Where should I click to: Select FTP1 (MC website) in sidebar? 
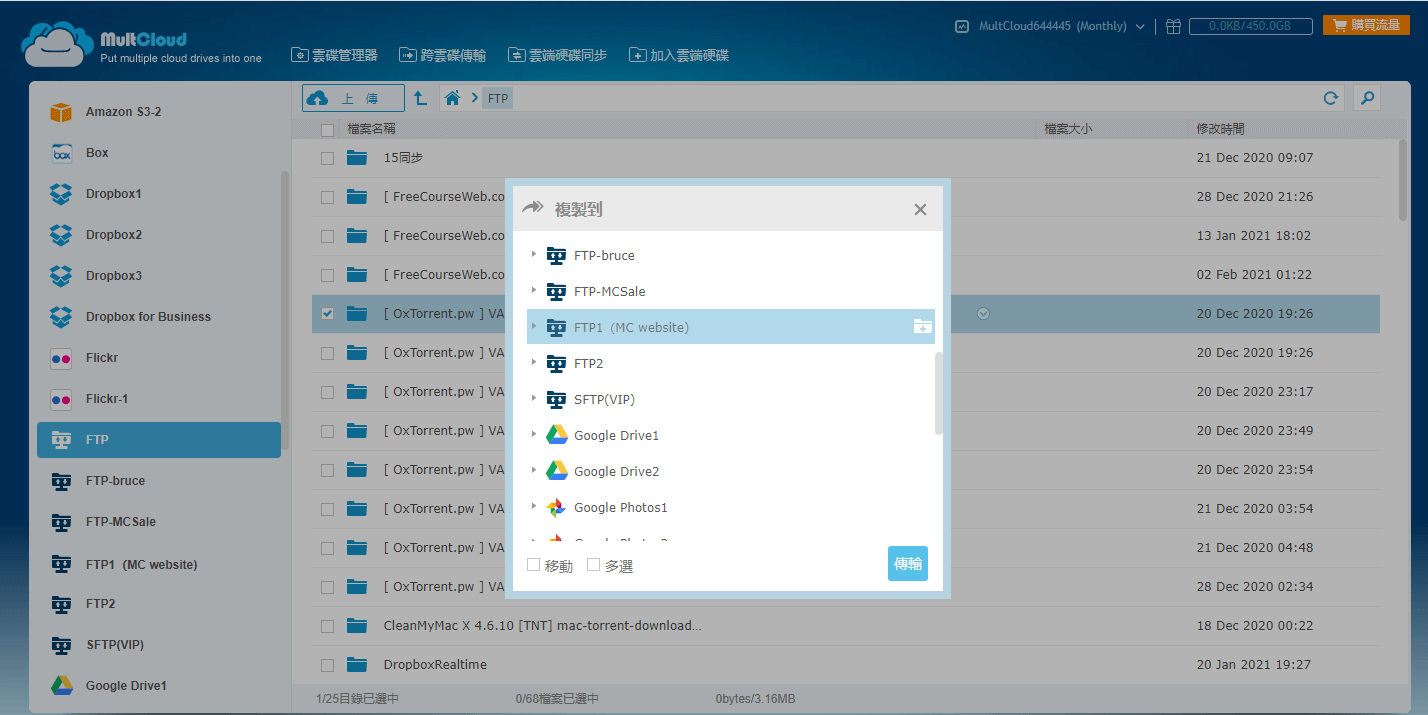(x=159, y=565)
